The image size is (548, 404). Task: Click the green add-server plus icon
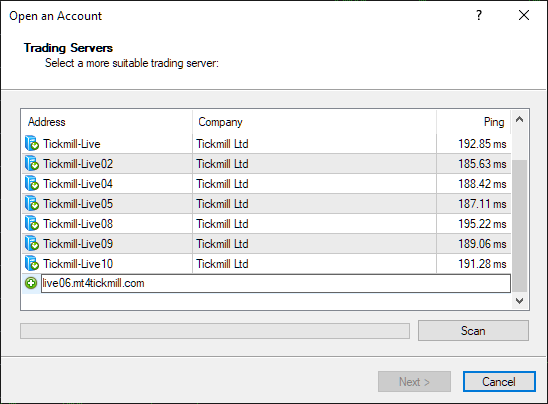click(31, 283)
